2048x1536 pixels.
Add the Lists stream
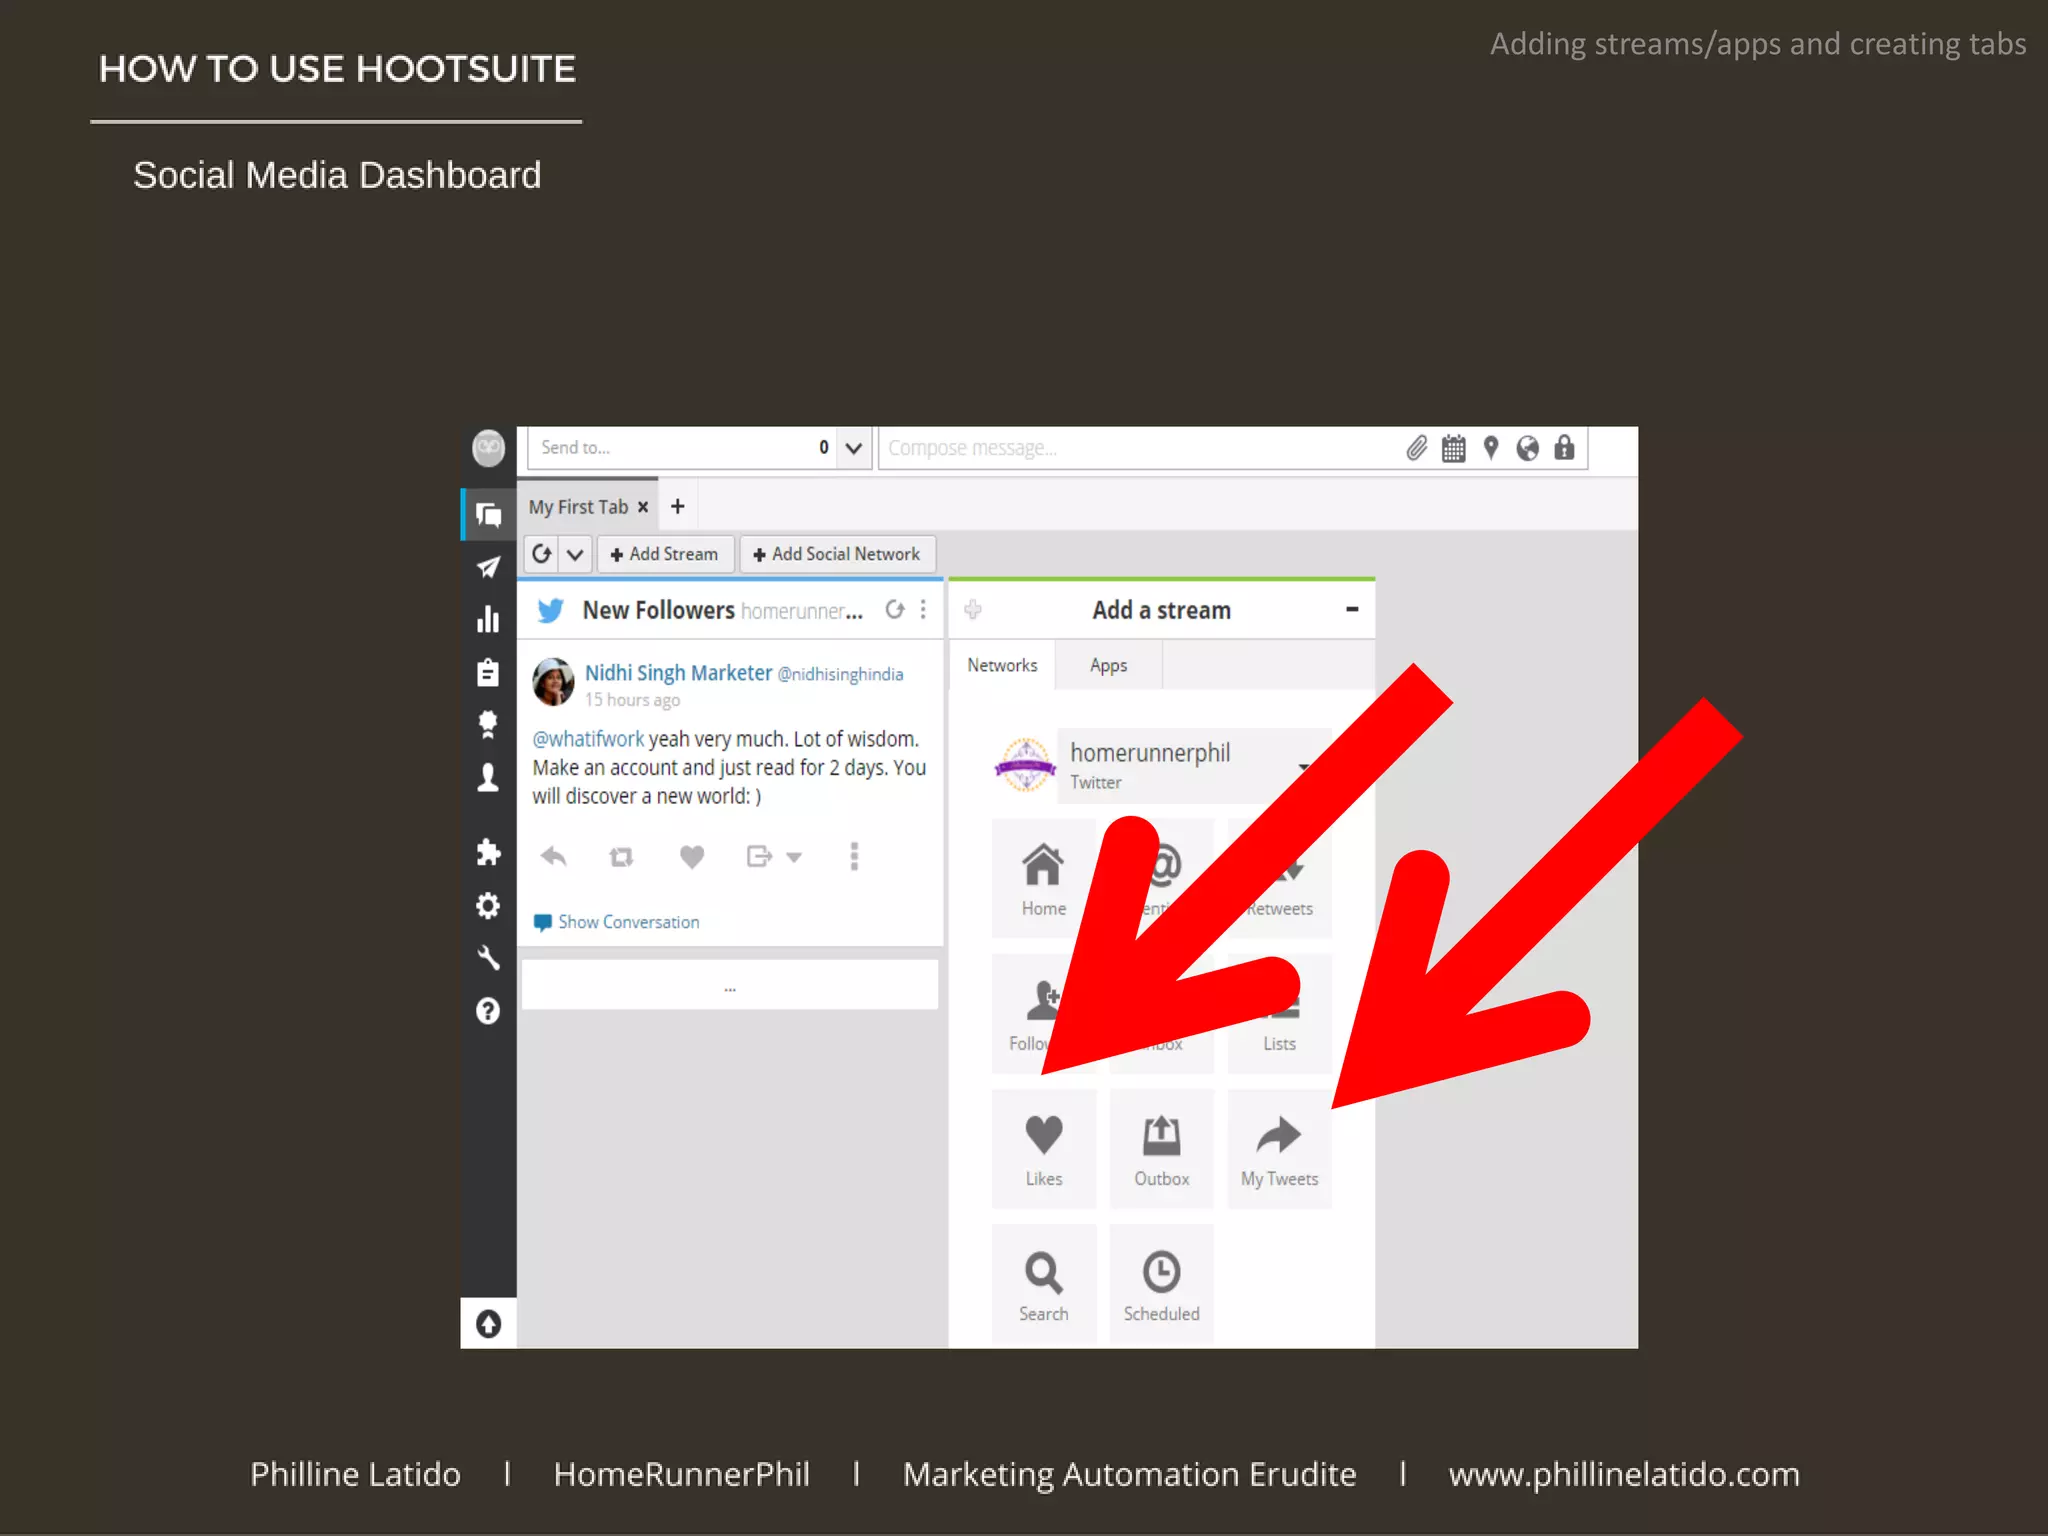(1279, 1013)
